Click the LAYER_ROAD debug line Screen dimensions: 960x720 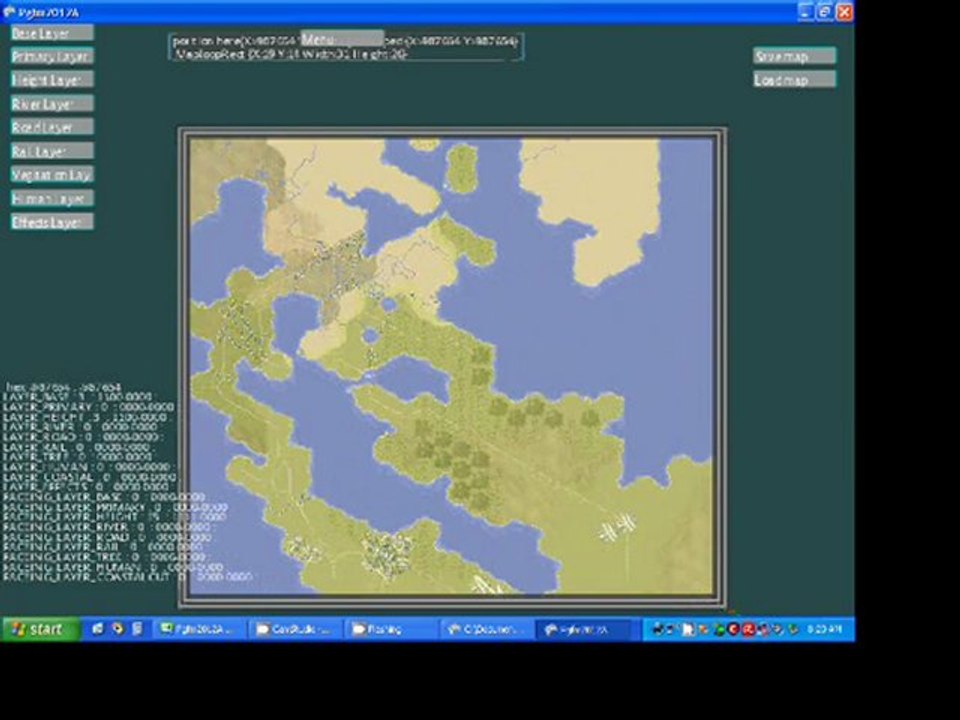tap(83, 437)
